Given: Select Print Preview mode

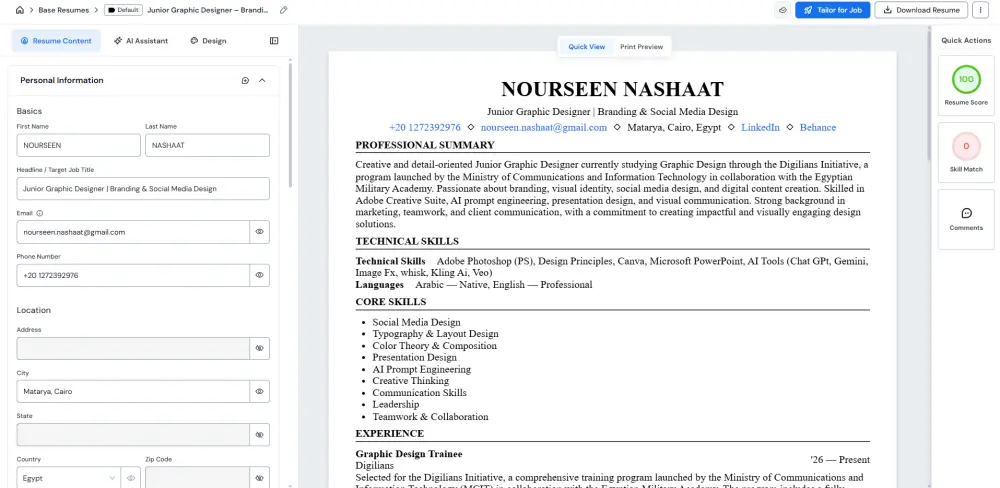Looking at the screenshot, I should pyautogui.click(x=642, y=47).
